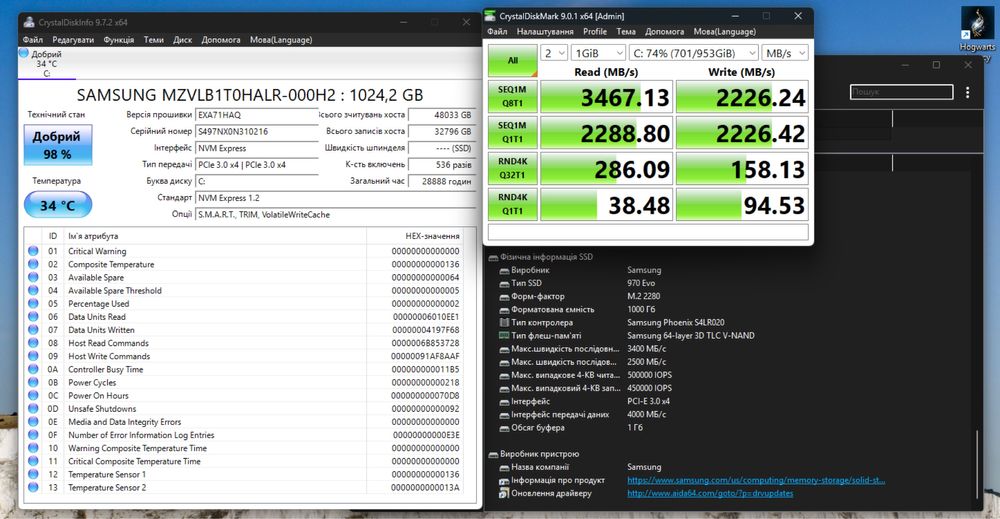This screenshot has height=519, width=1000.
Task: Open Файл menu in CrystalDiskInfo
Action: pyautogui.click(x=33, y=40)
